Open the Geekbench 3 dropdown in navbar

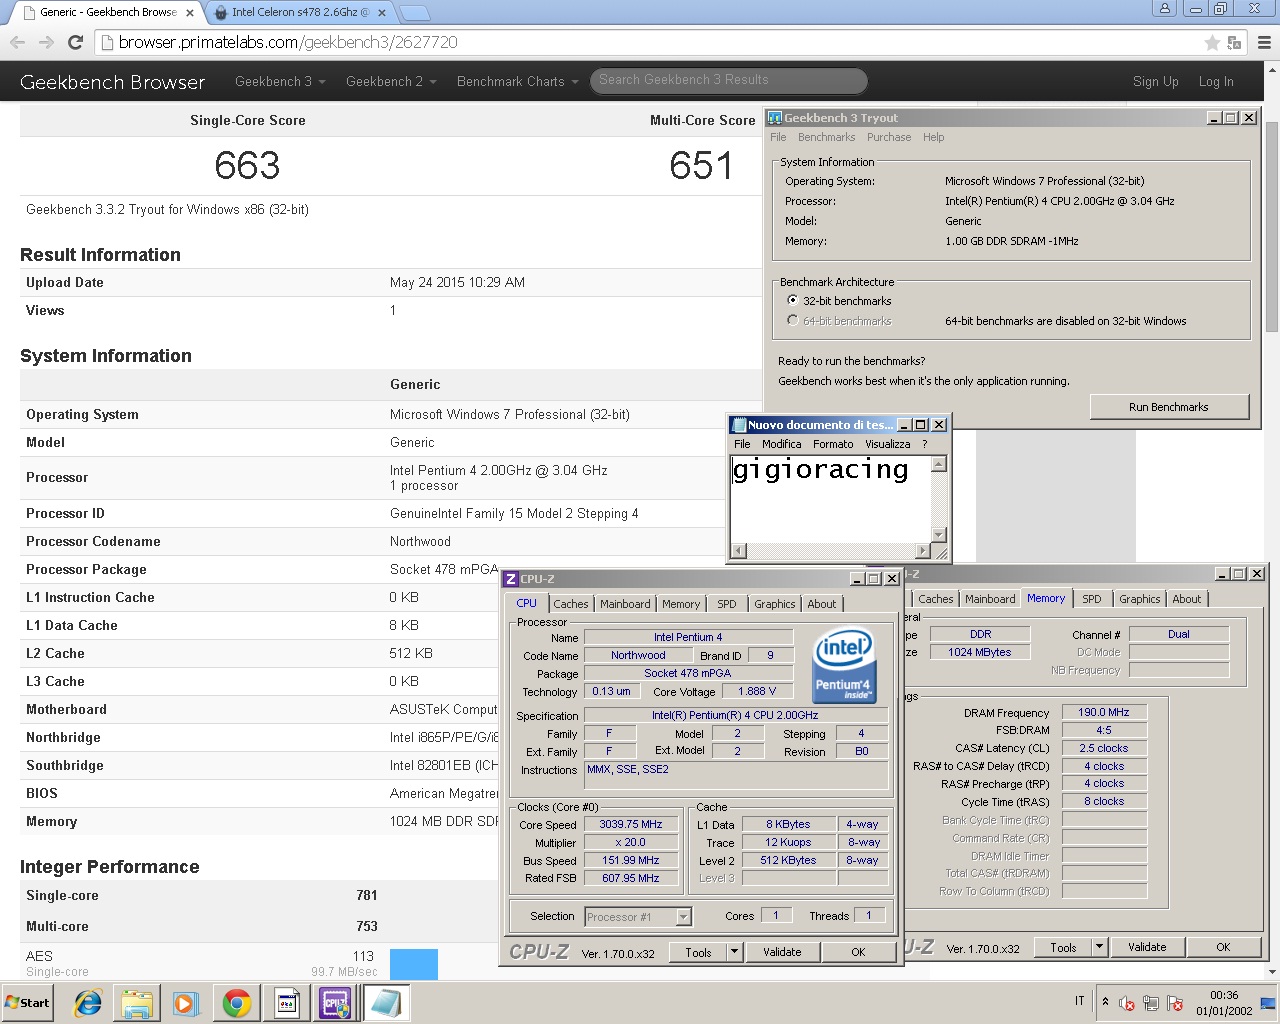[280, 81]
